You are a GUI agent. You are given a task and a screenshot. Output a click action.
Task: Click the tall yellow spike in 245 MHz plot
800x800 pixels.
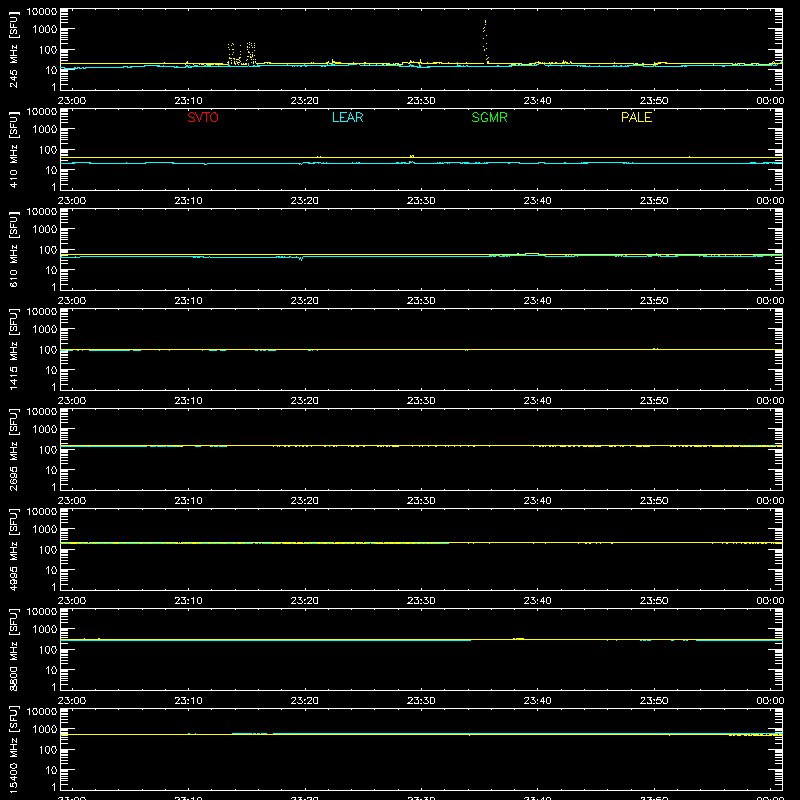click(x=485, y=41)
